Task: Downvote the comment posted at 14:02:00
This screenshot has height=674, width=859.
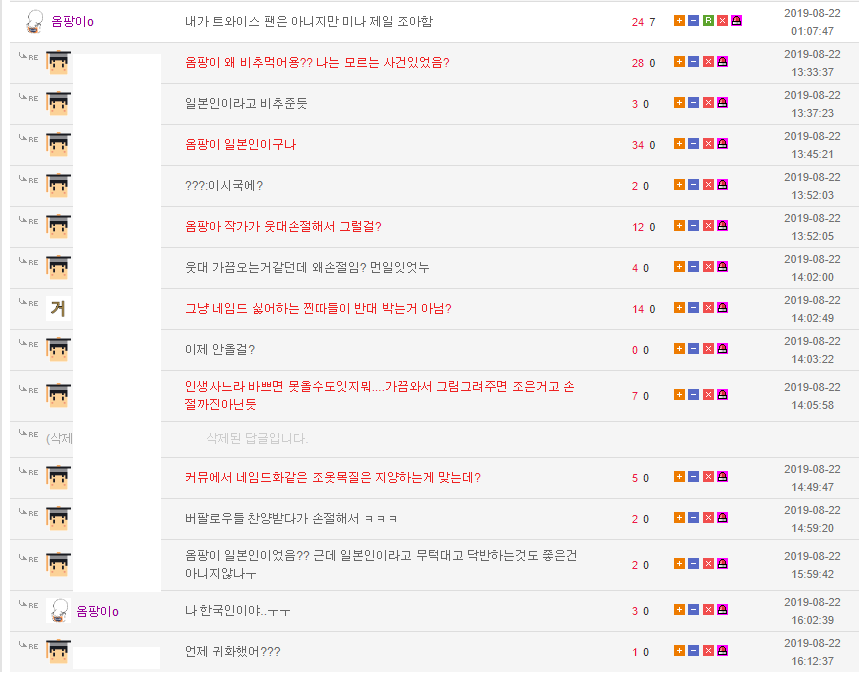Action: point(693,267)
